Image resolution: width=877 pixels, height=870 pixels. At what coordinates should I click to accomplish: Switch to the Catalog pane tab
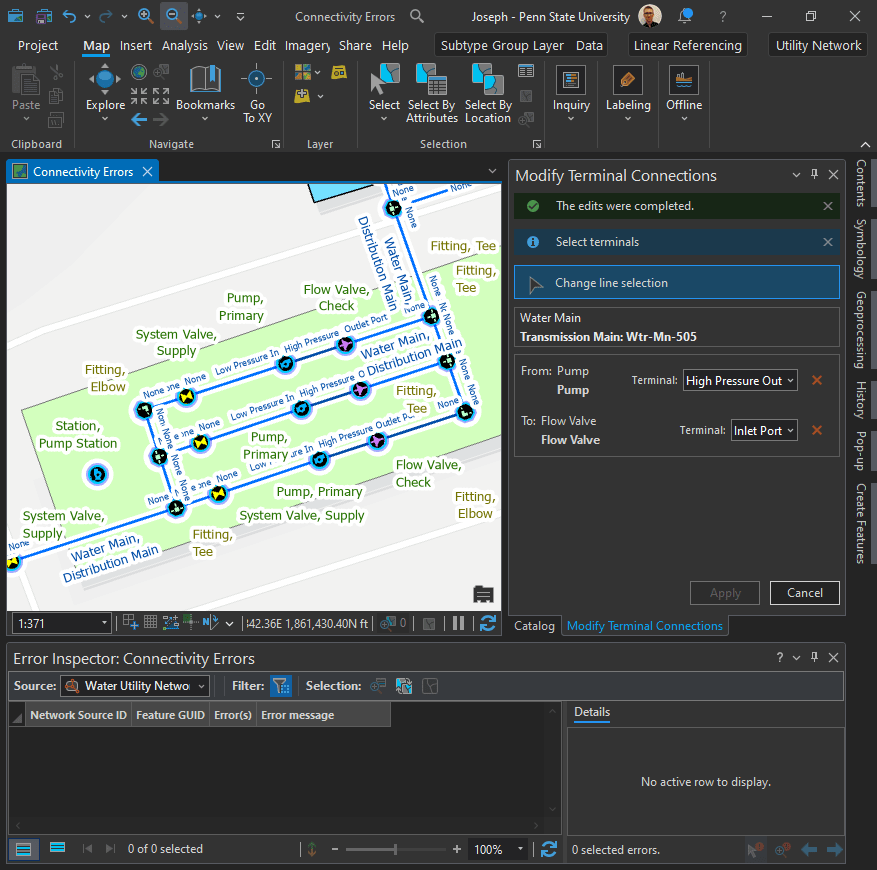click(x=534, y=626)
